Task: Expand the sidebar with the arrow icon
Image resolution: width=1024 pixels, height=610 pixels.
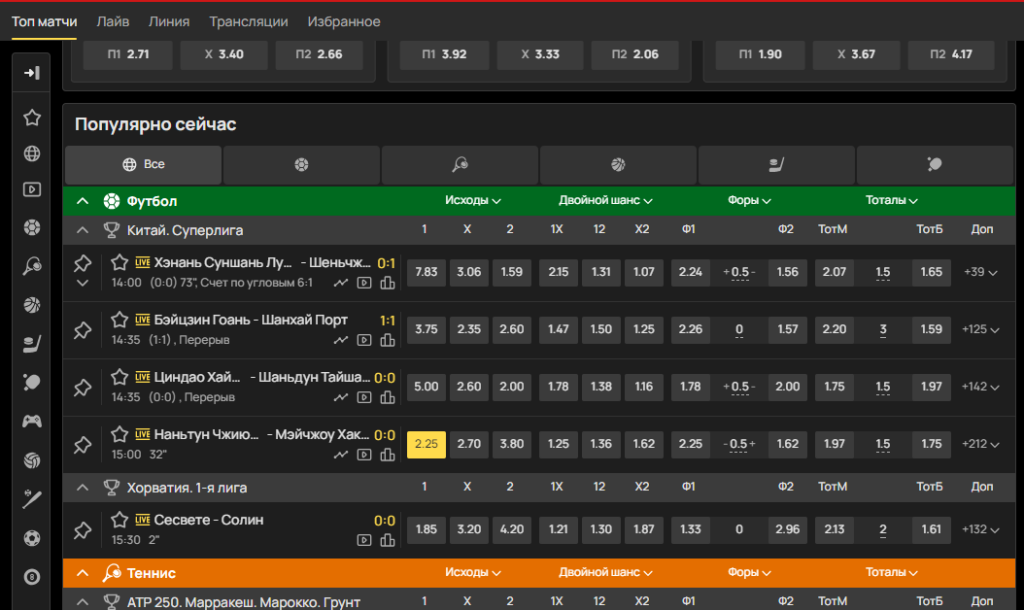Action: 31,72
